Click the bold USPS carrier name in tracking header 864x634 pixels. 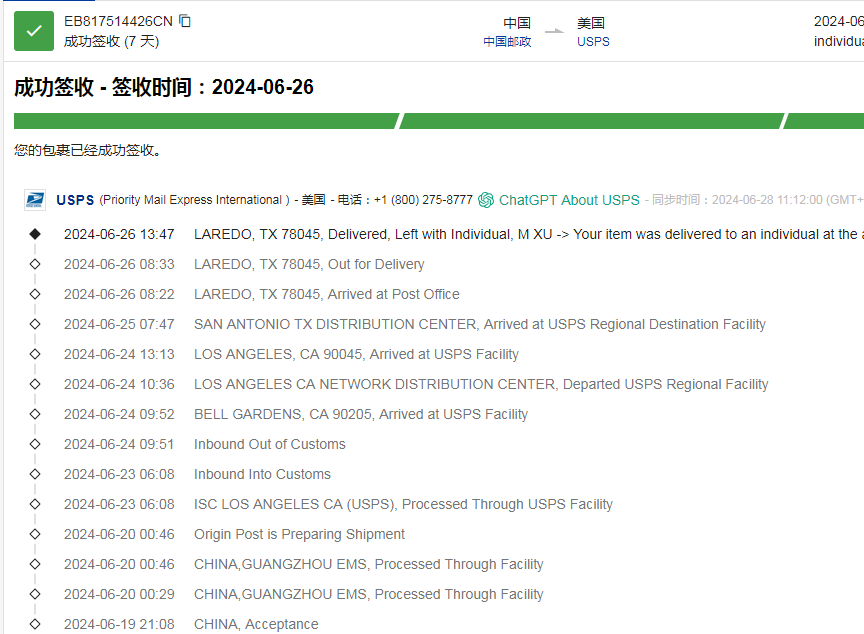click(75, 200)
